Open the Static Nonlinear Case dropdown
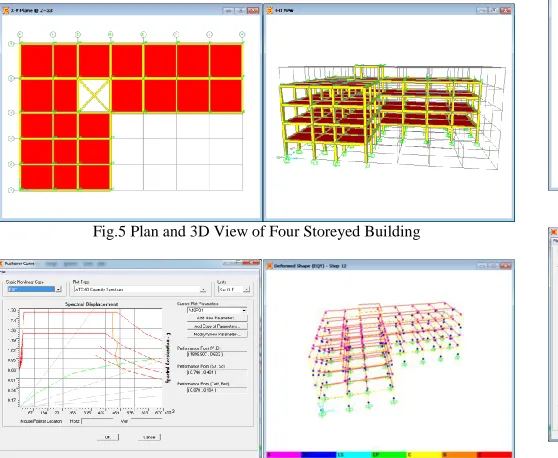558x458 pixels. coord(58,289)
